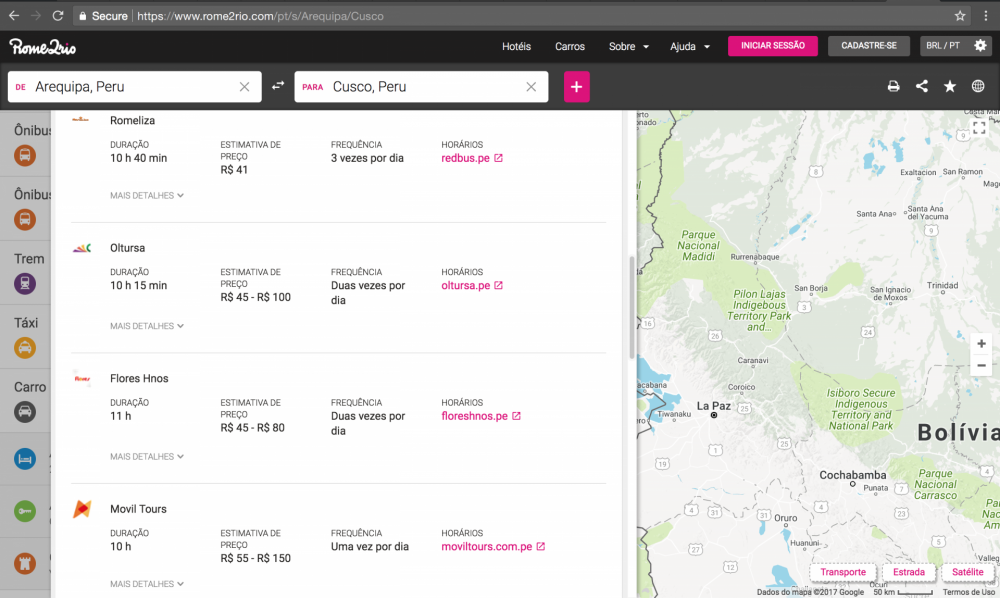The width and height of the screenshot is (1000, 598).
Task: Click the Iniciar Sessão button
Action: pyautogui.click(x=772, y=46)
